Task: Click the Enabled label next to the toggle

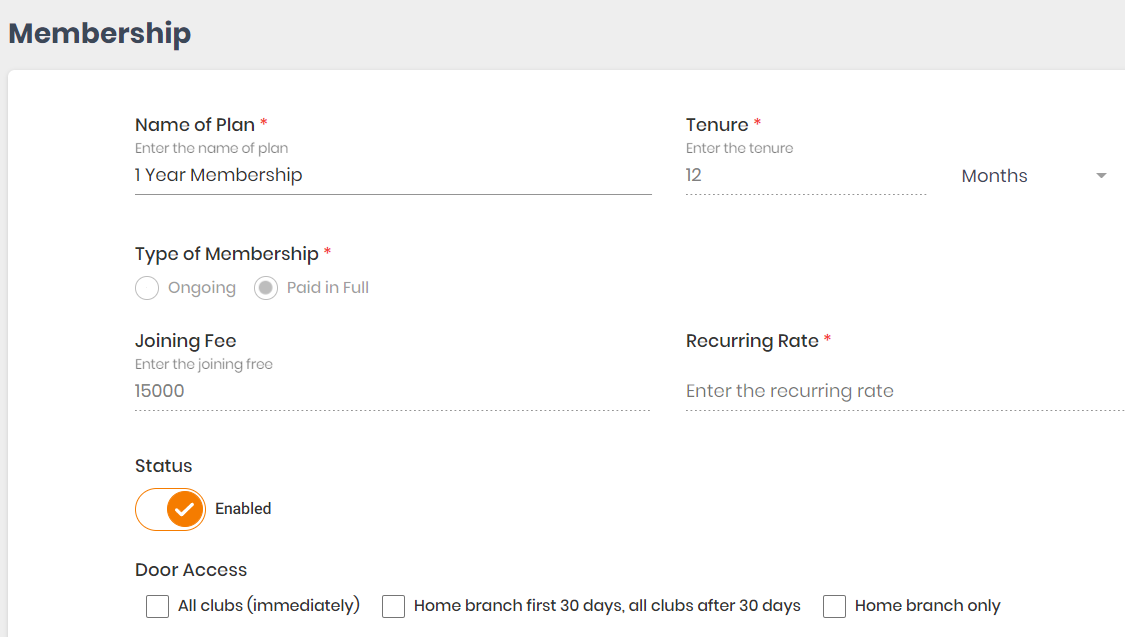Action: (243, 509)
